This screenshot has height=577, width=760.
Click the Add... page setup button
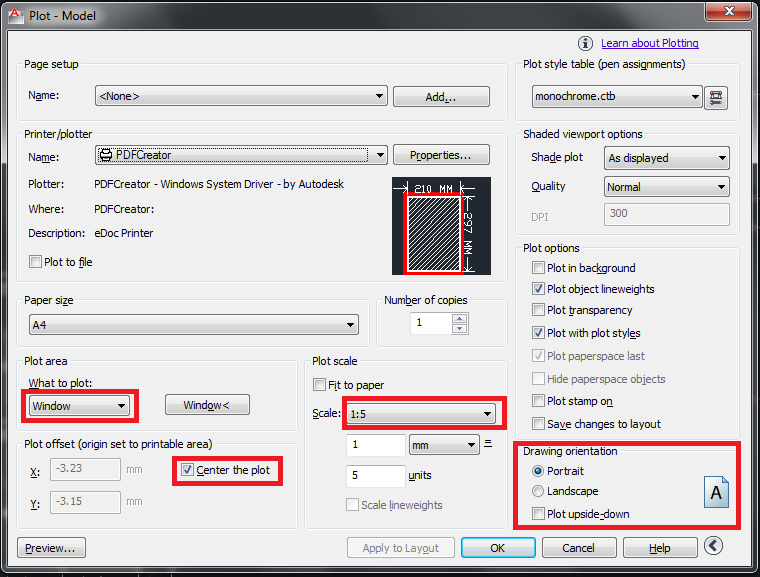click(441, 96)
